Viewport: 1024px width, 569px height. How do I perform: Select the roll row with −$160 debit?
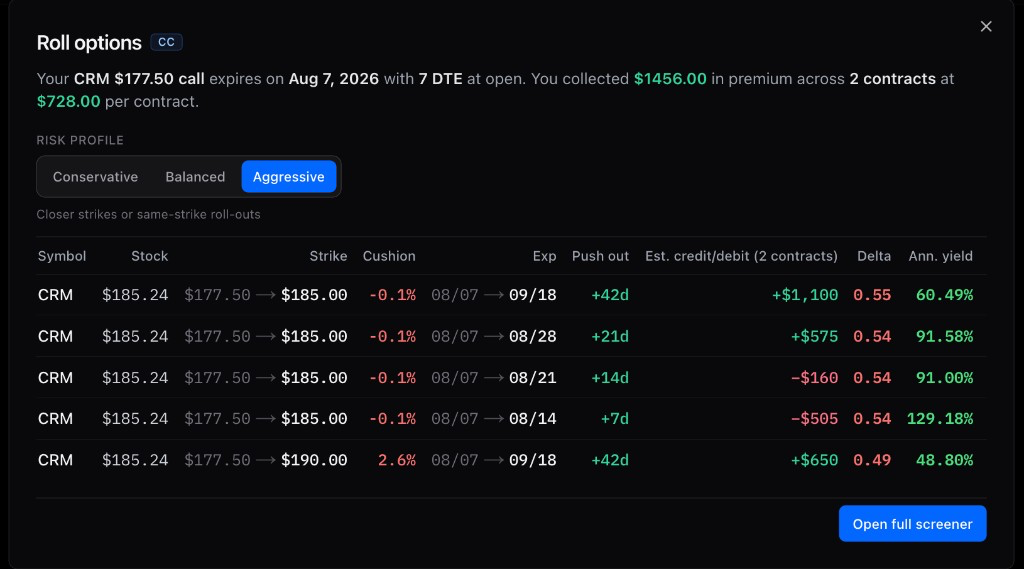pos(511,378)
